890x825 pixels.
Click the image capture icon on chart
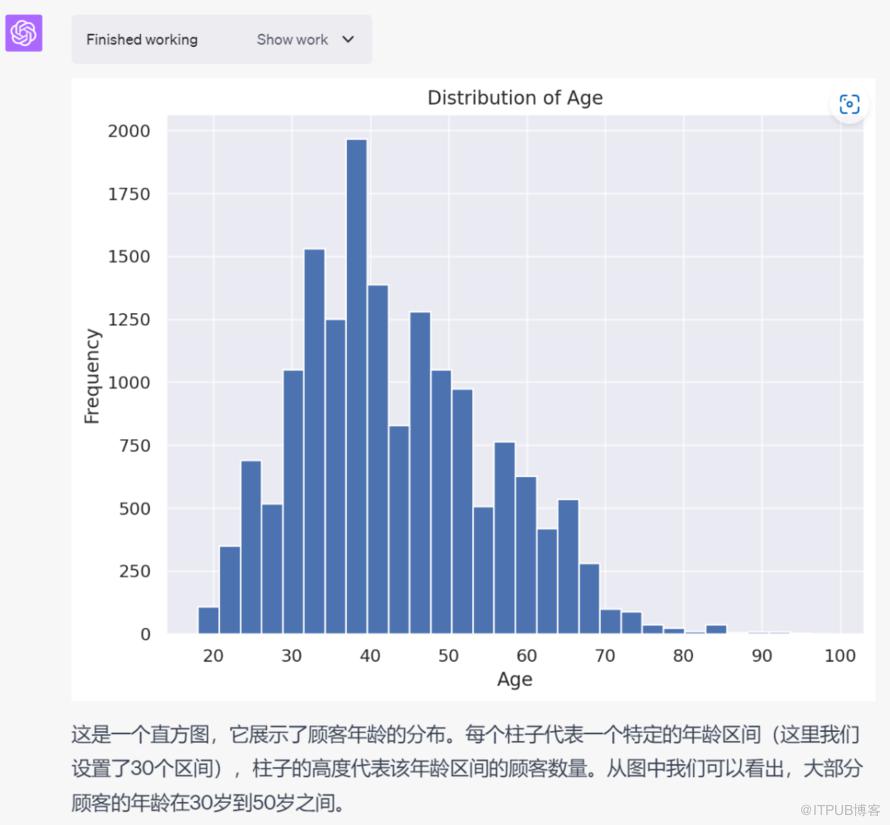849,105
